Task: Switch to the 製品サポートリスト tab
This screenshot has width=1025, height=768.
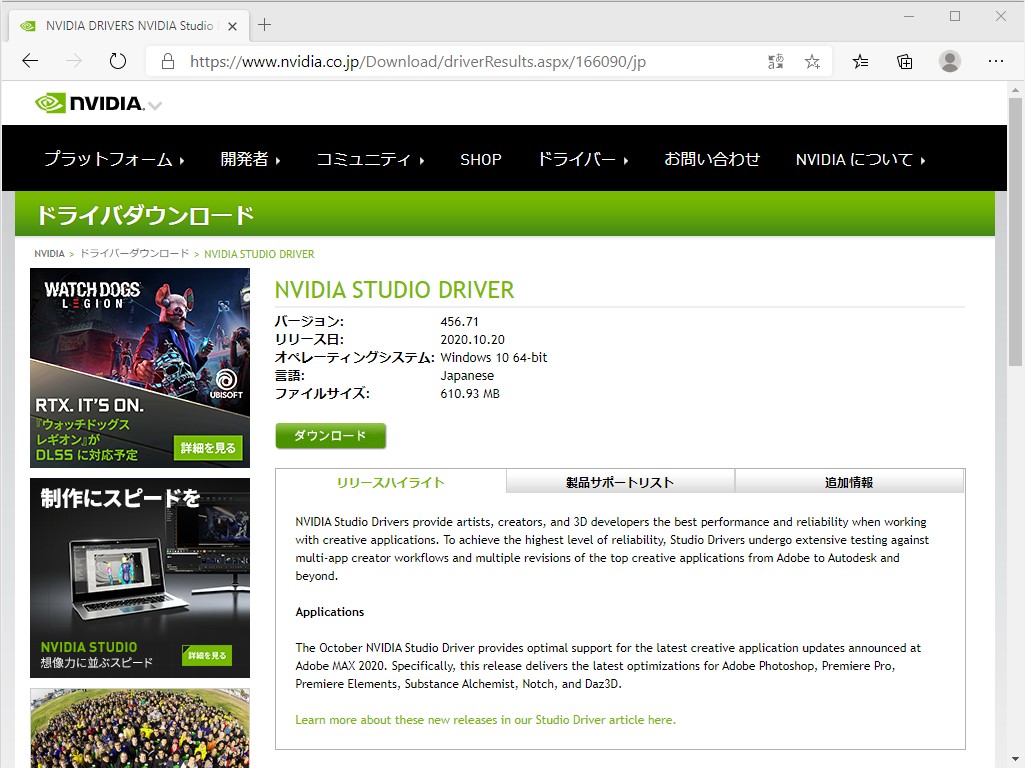Action: coord(619,481)
